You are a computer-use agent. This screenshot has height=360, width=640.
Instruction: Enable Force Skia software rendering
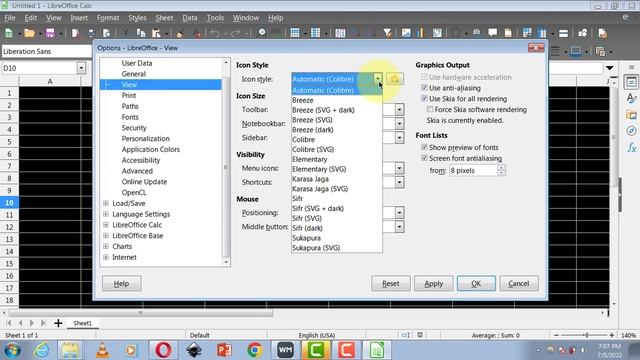coord(430,109)
